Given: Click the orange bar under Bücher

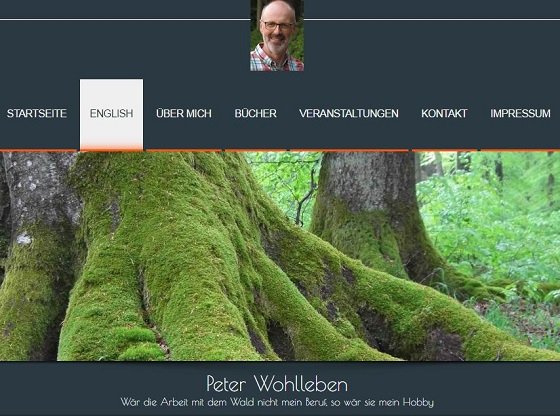Looking at the screenshot, I should click(x=256, y=150).
